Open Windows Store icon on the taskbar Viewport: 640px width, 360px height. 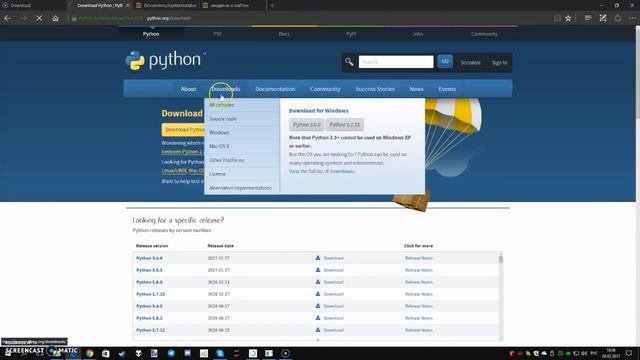tap(106, 353)
